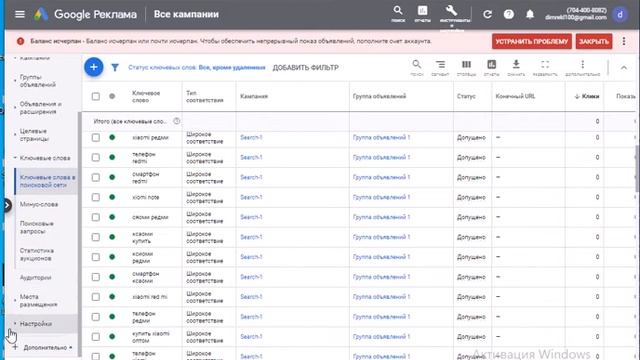Expand 'Места размещения' sidebar section
This screenshot has width=640, height=360.
15,300
